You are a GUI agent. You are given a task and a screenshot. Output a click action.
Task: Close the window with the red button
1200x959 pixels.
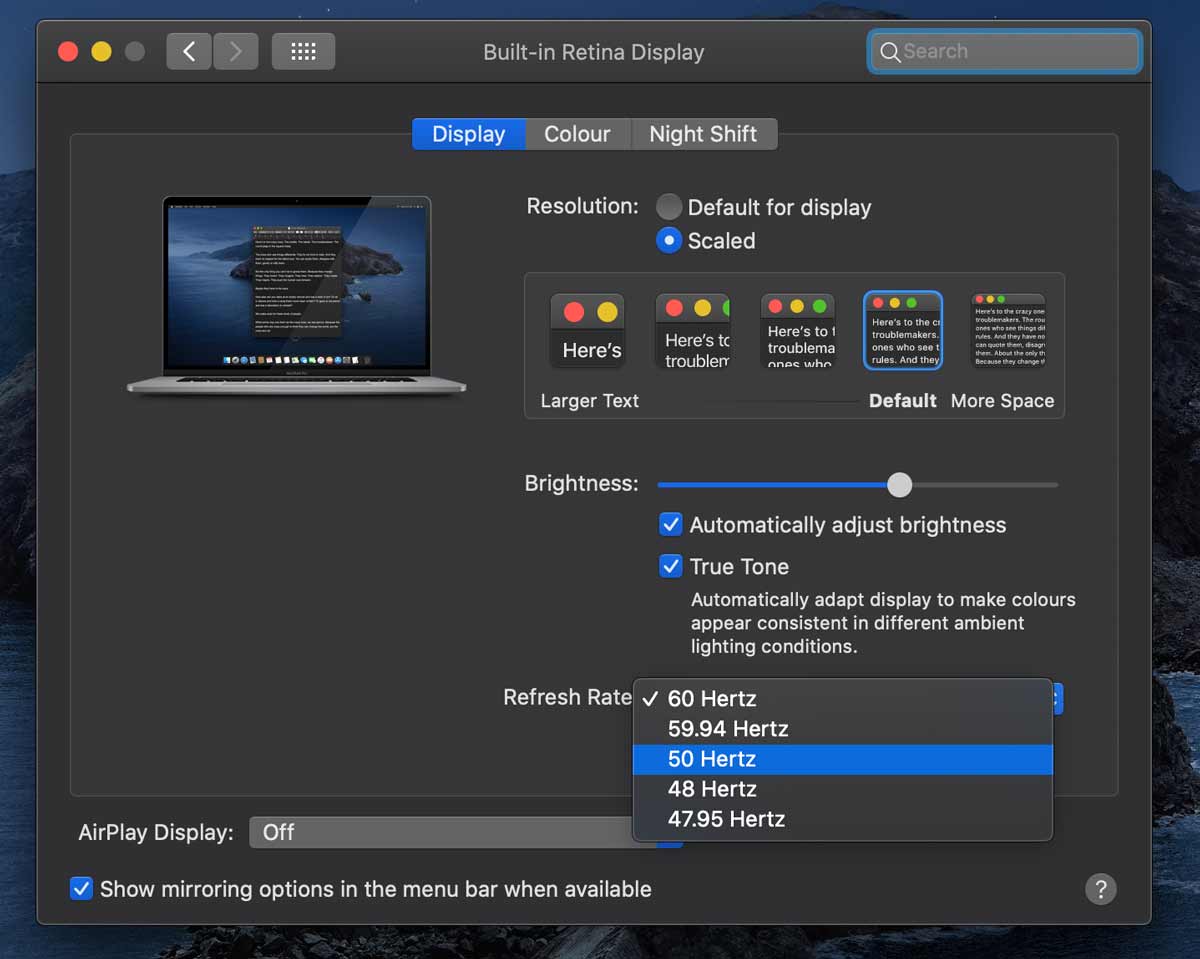point(68,51)
